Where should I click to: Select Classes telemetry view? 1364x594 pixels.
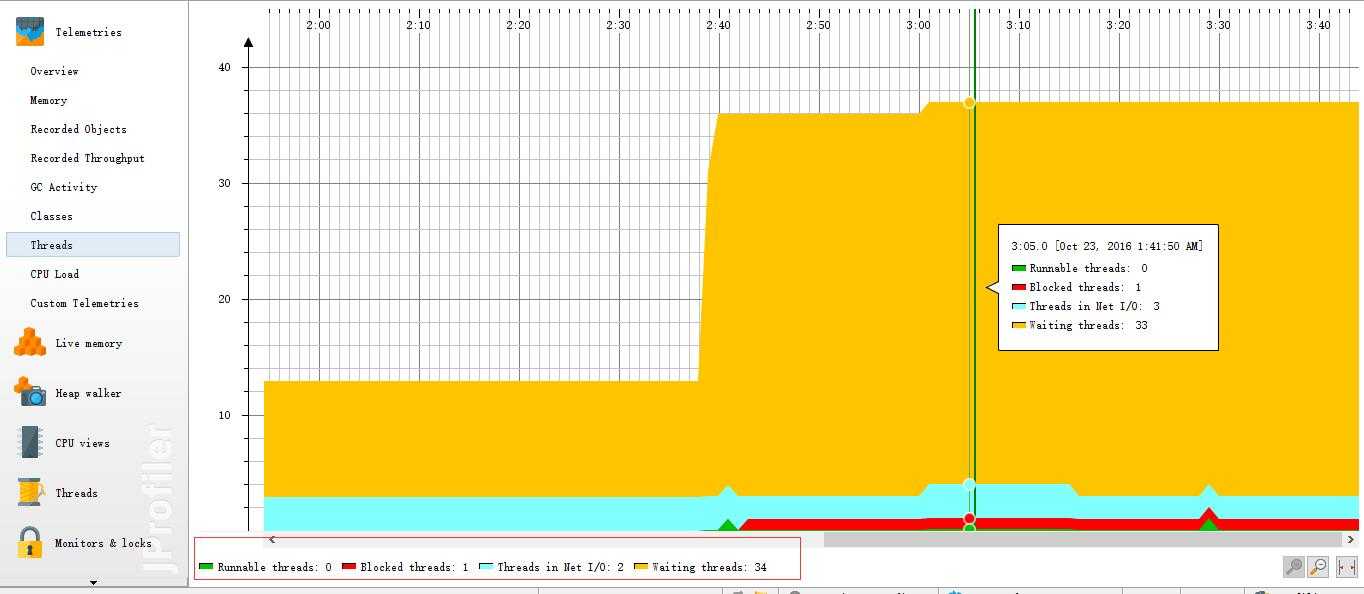92,216
